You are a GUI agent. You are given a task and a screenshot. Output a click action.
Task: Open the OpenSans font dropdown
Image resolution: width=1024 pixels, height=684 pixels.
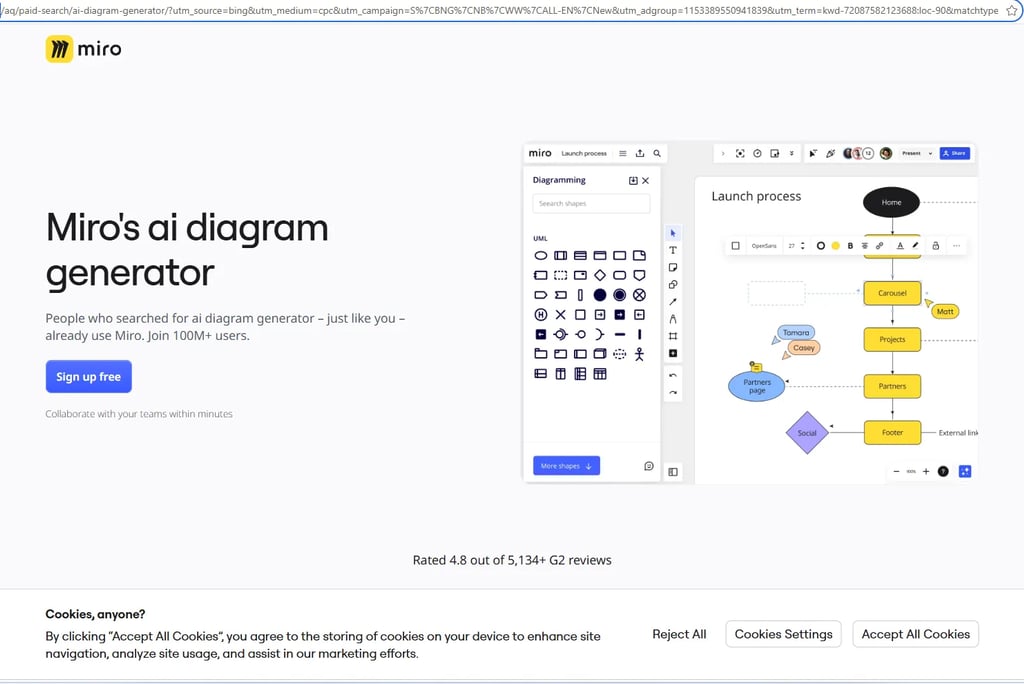click(764, 246)
